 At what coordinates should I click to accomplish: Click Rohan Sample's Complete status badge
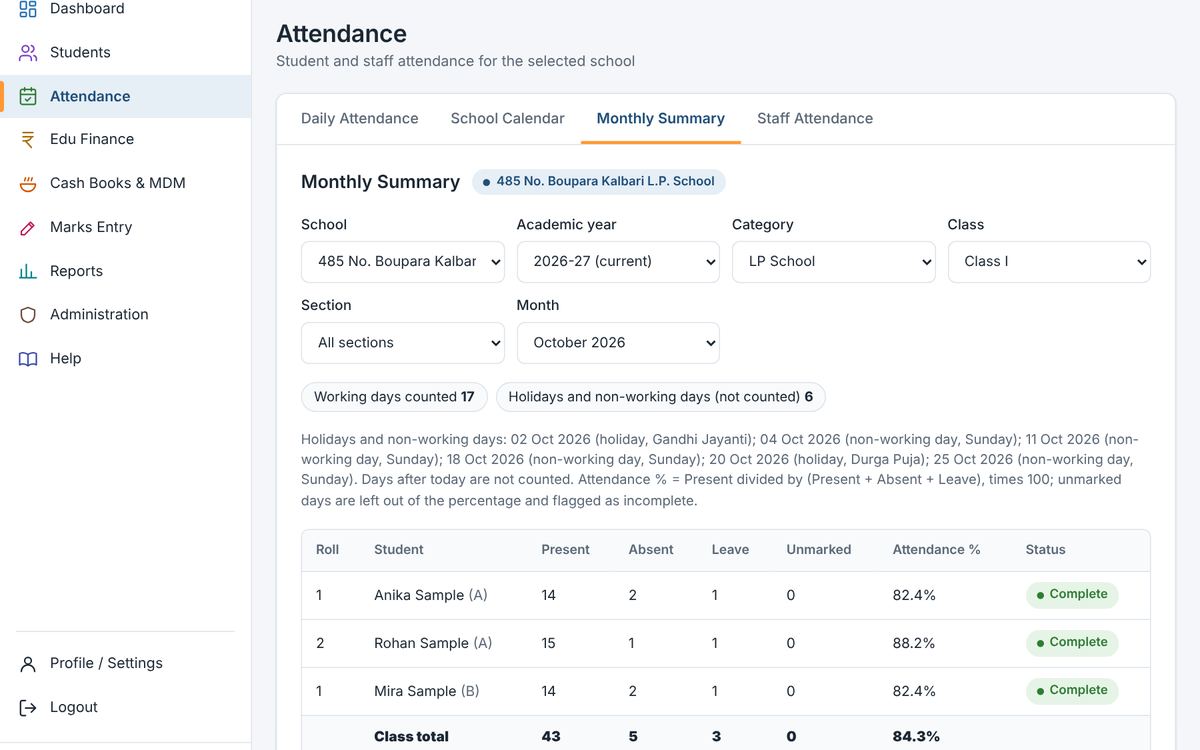(x=1072, y=643)
